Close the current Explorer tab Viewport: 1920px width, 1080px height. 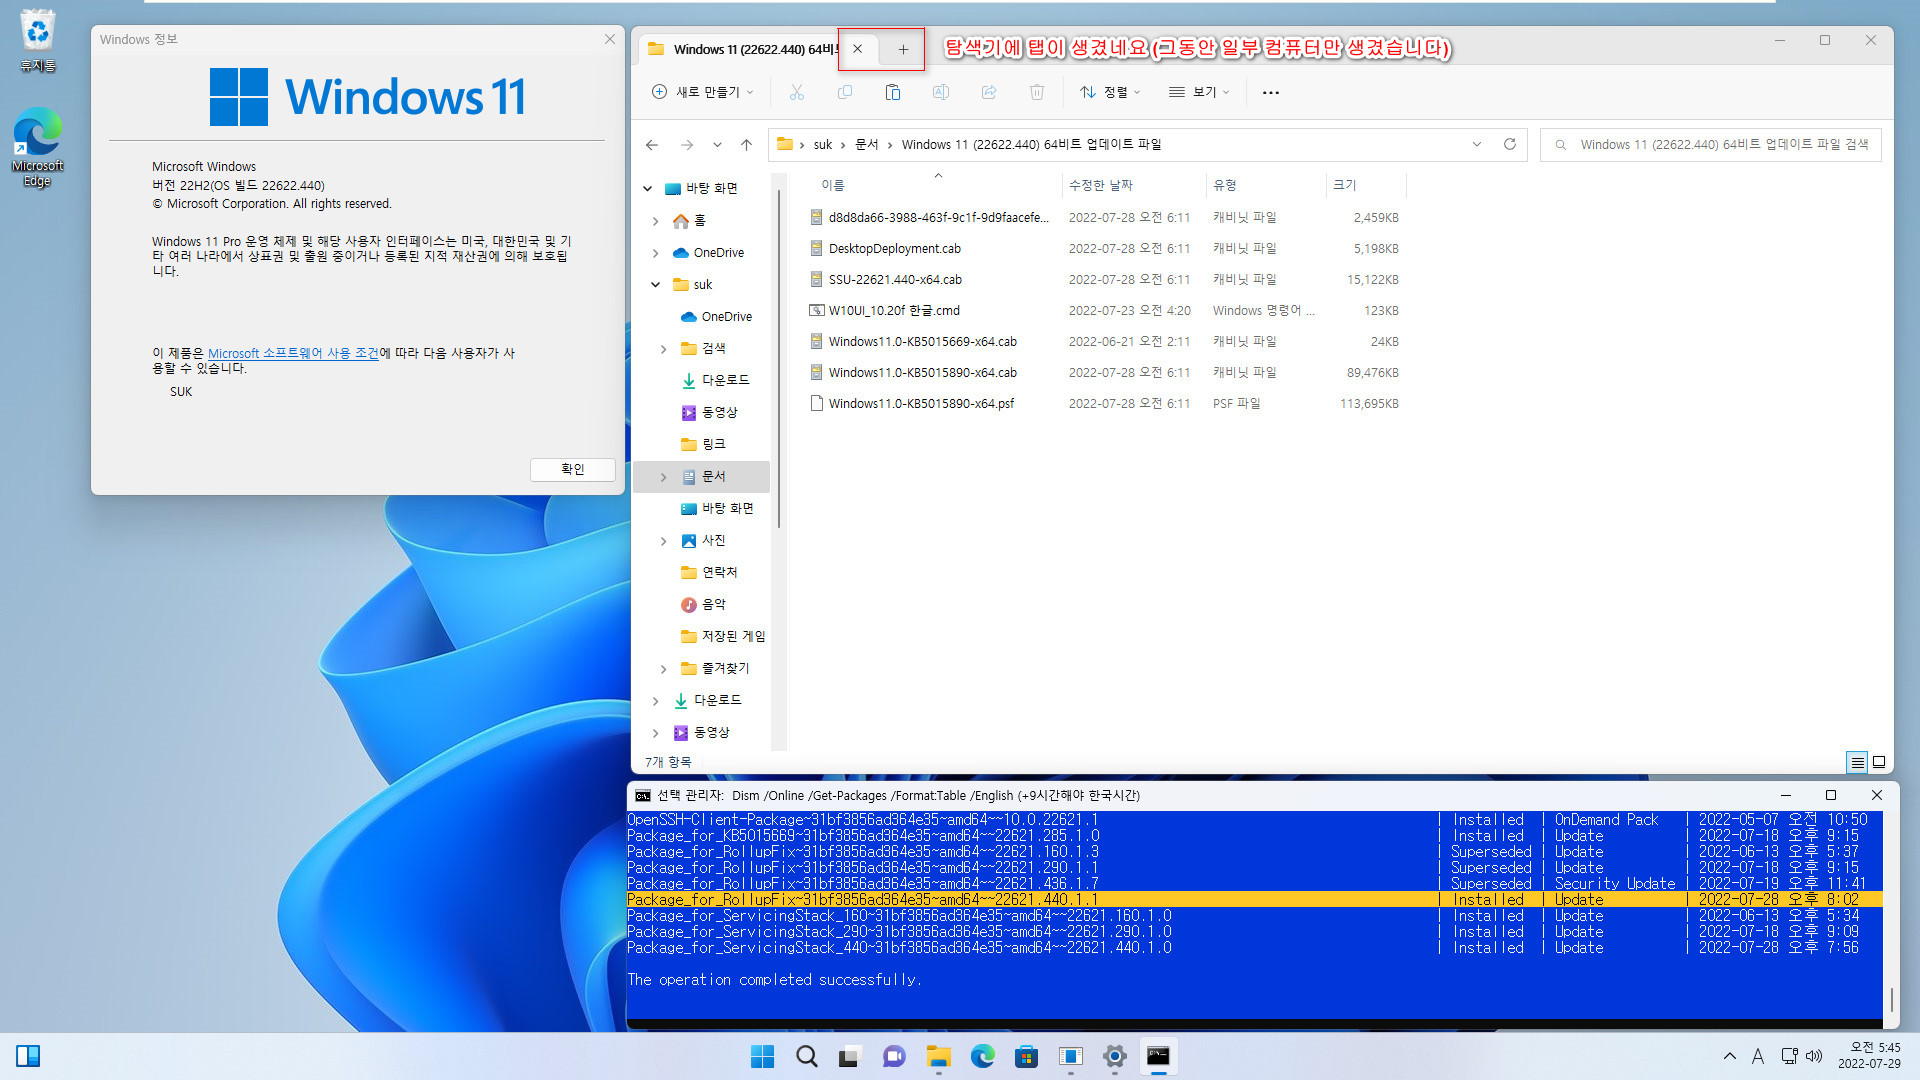(857, 49)
